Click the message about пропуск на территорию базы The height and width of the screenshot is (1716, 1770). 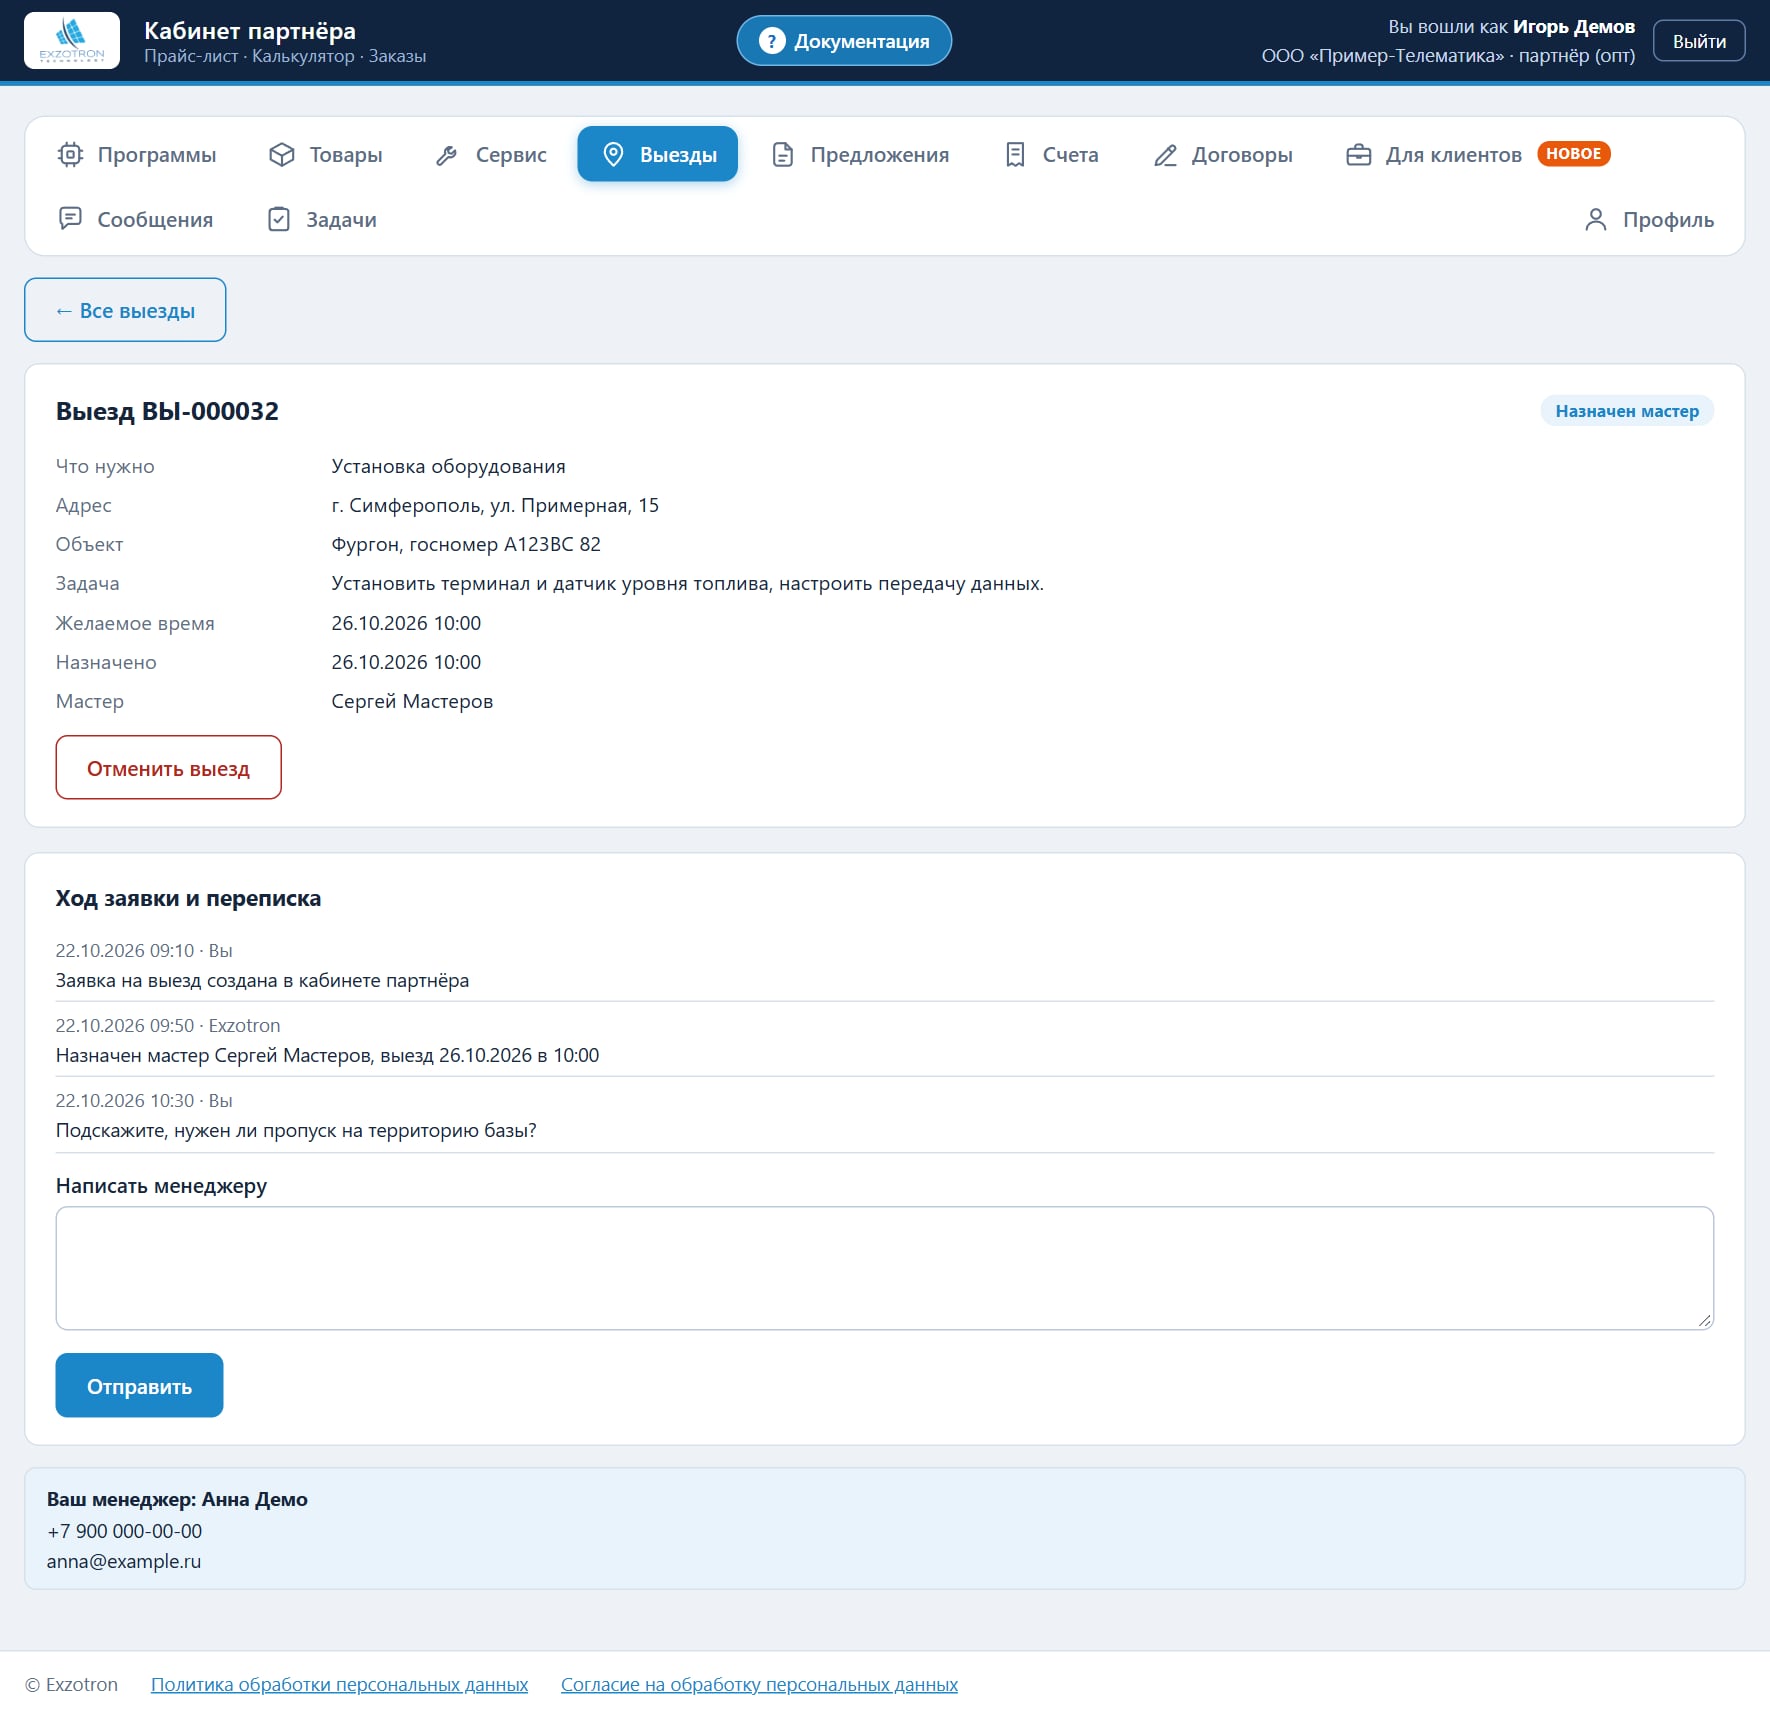click(x=296, y=1131)
